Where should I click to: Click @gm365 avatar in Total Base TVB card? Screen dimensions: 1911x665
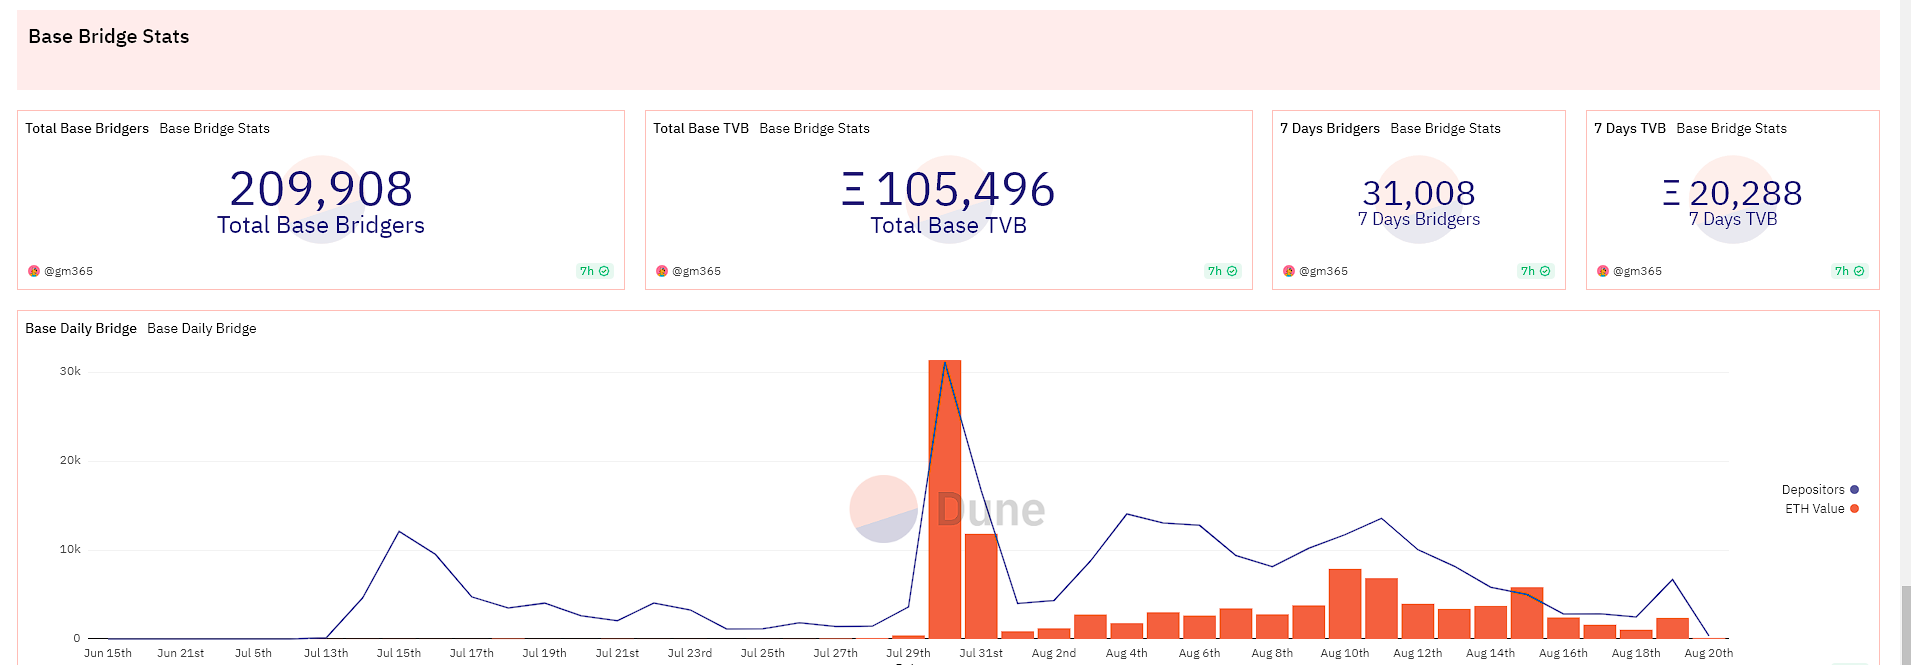pyautogui.click(x=662, y=271)
